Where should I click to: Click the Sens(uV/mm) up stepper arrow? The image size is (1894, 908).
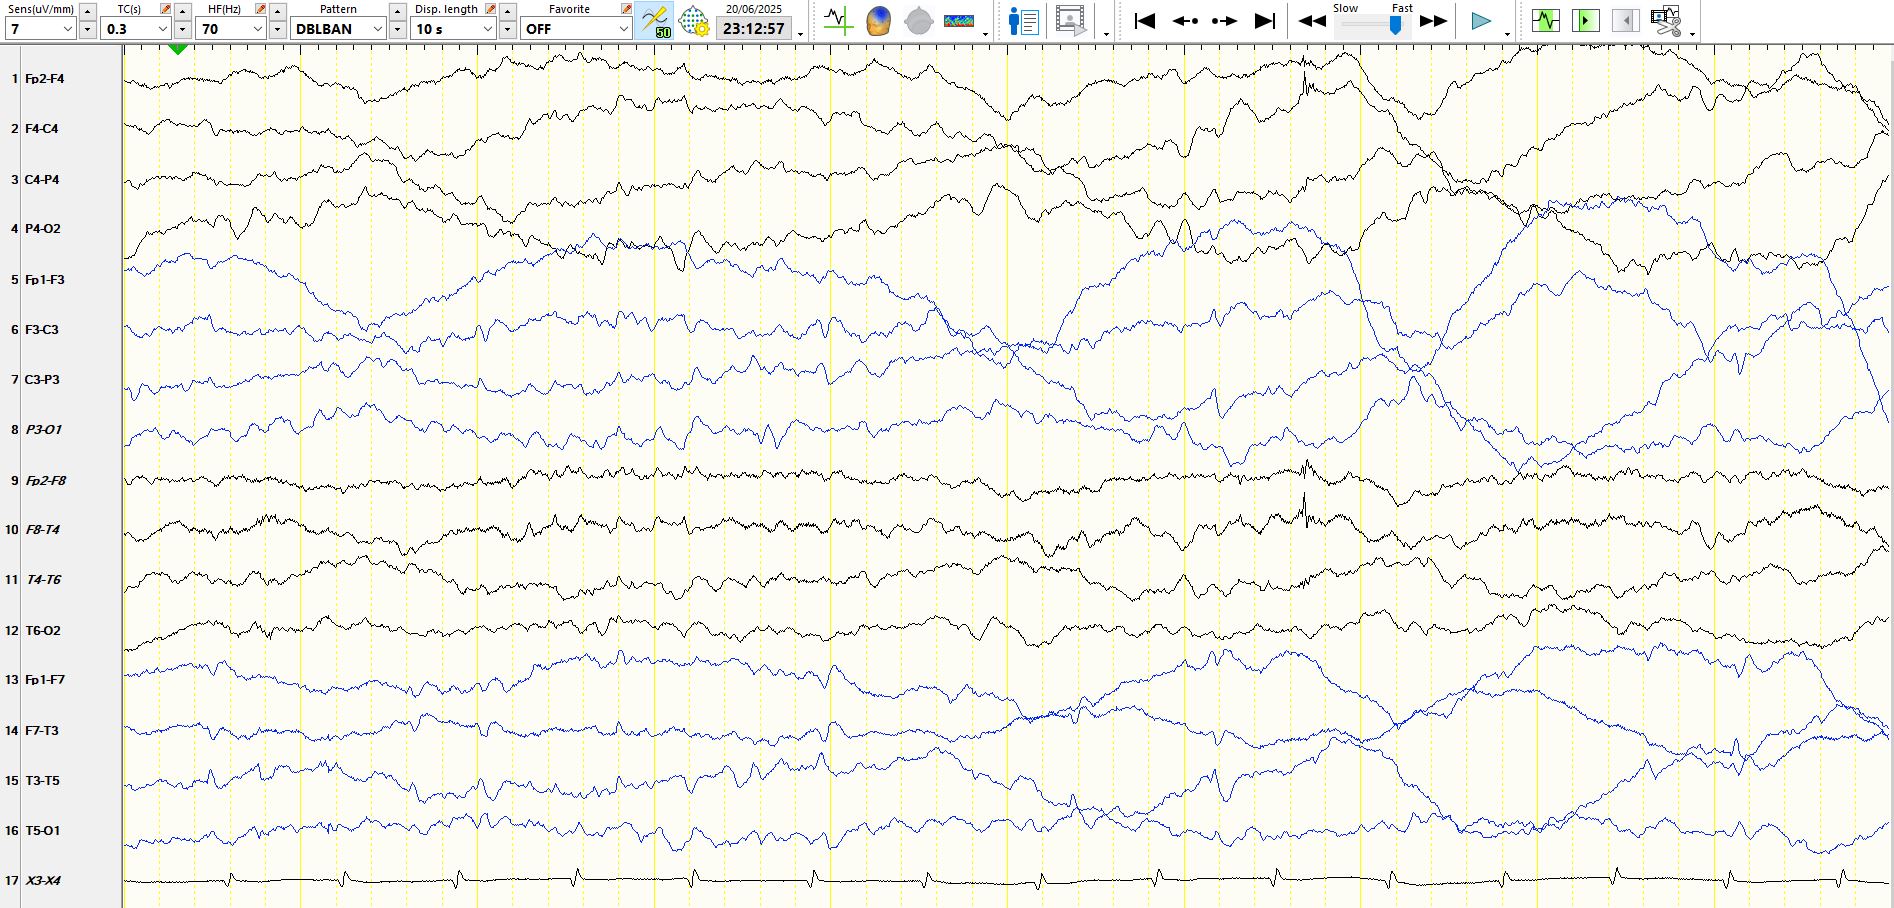pos(88,10)
